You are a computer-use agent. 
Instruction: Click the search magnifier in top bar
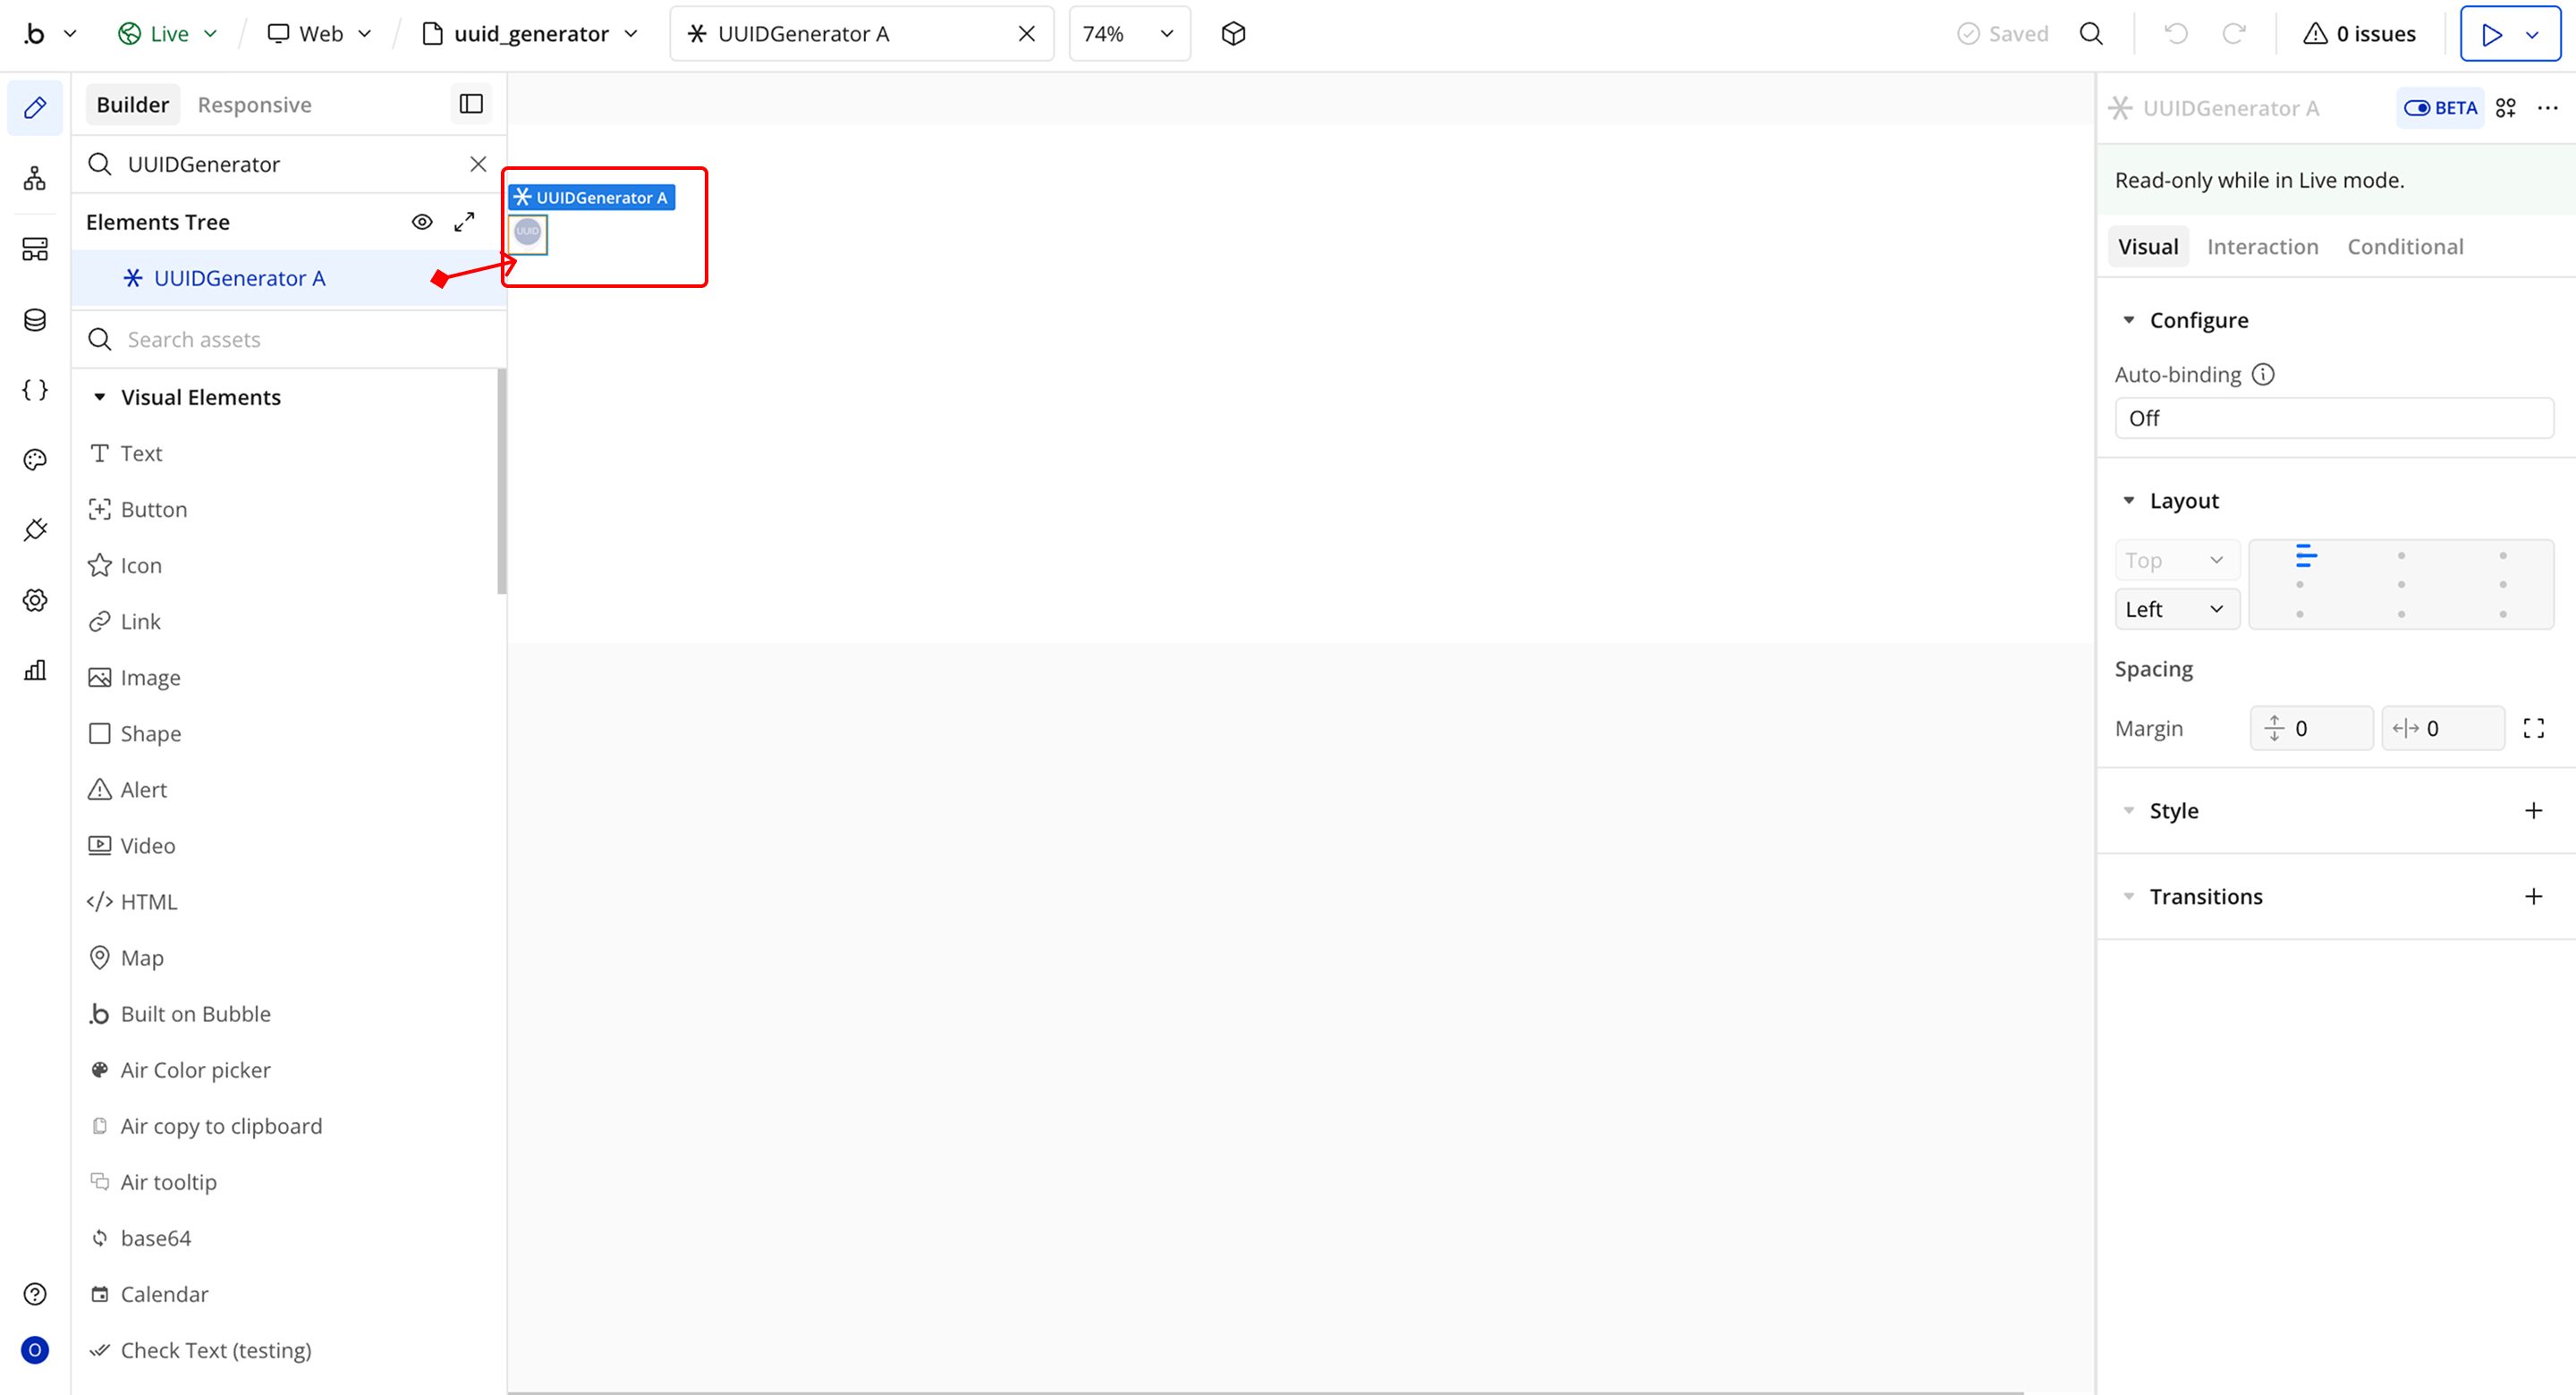[2091, 34]
